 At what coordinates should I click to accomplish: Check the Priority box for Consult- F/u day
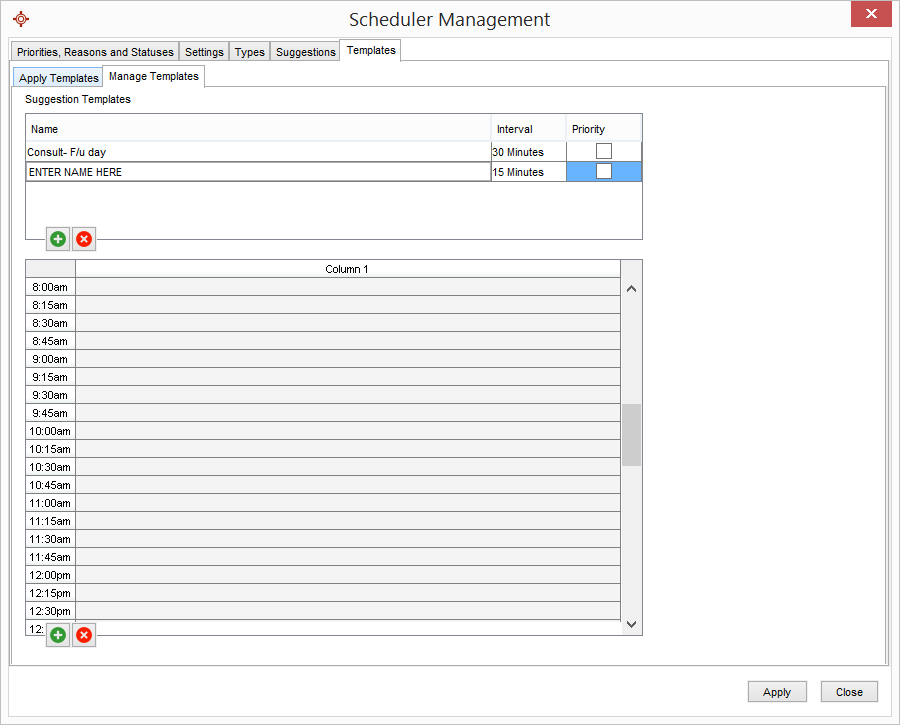click(x=603, y=151)
